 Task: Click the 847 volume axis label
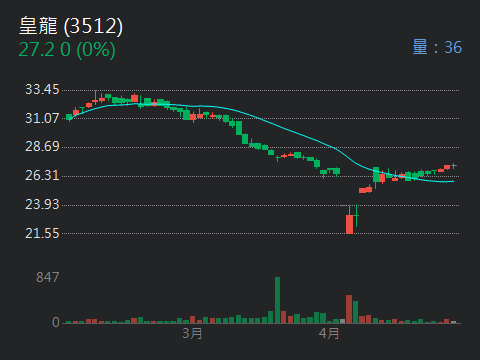coord(48,277)
